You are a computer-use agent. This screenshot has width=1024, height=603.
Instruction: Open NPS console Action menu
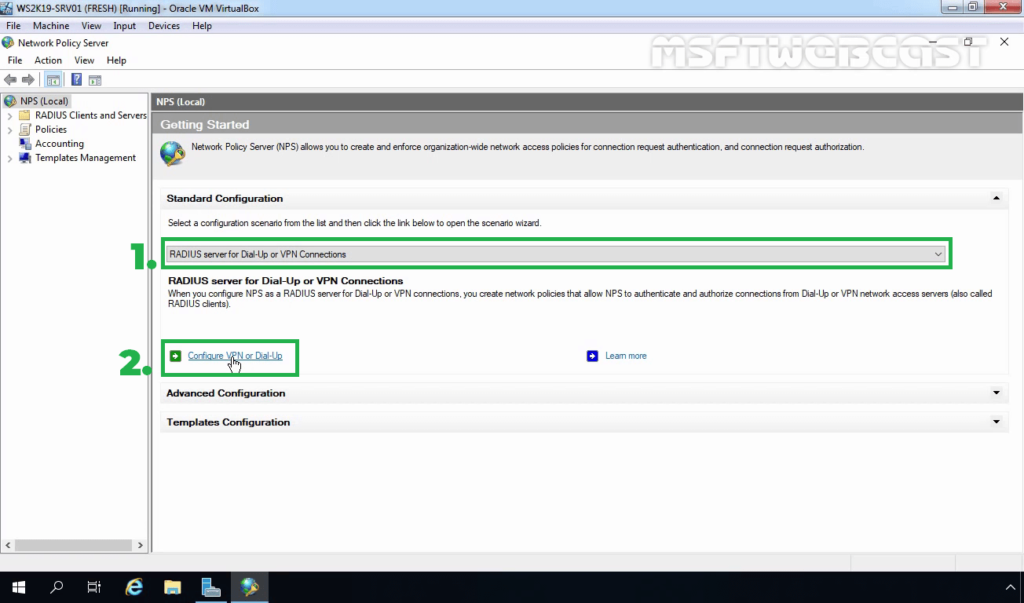(48, 60)
